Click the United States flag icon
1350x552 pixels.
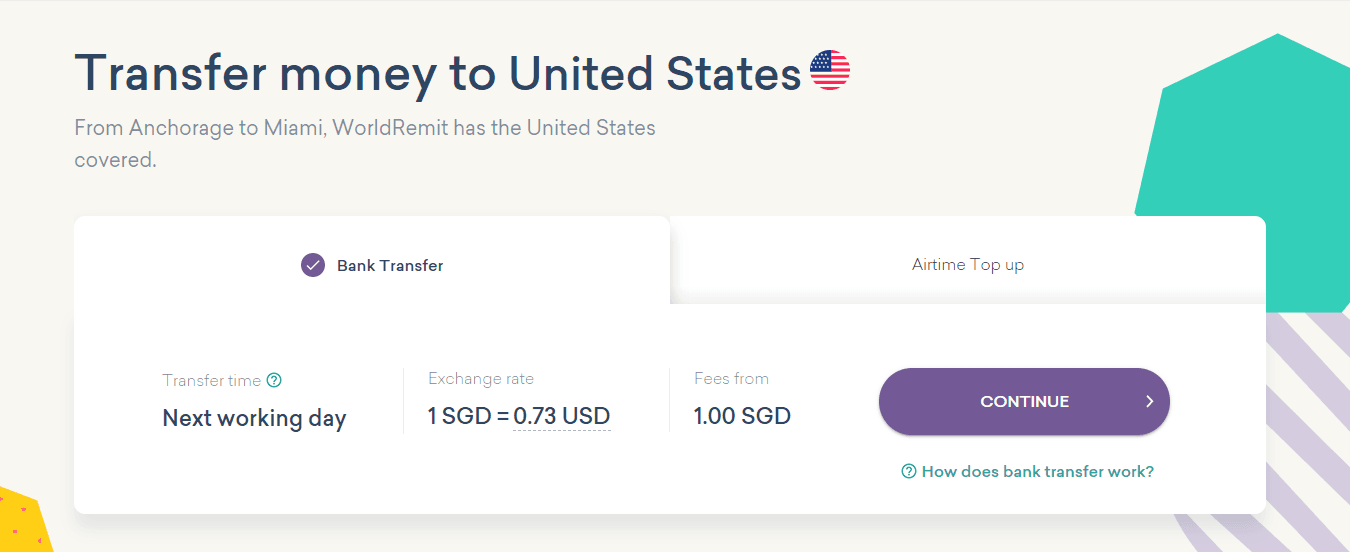click(830, 70)
